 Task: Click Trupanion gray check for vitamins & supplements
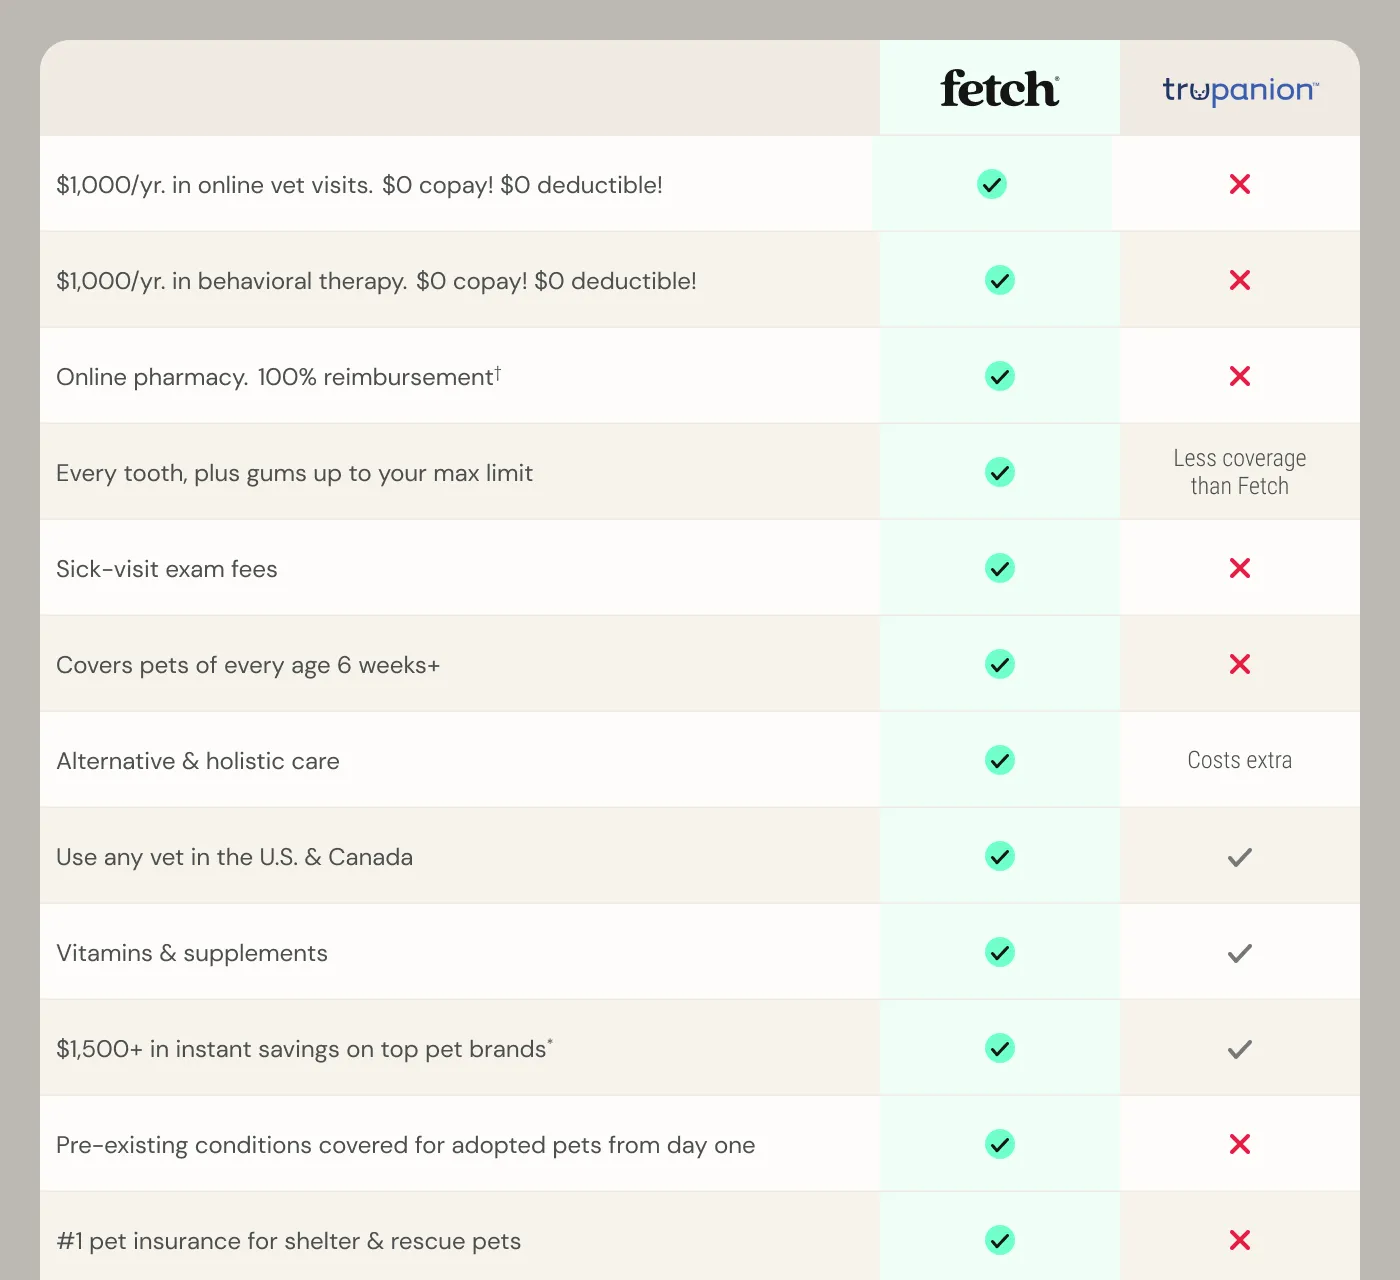pos(1240,953)
